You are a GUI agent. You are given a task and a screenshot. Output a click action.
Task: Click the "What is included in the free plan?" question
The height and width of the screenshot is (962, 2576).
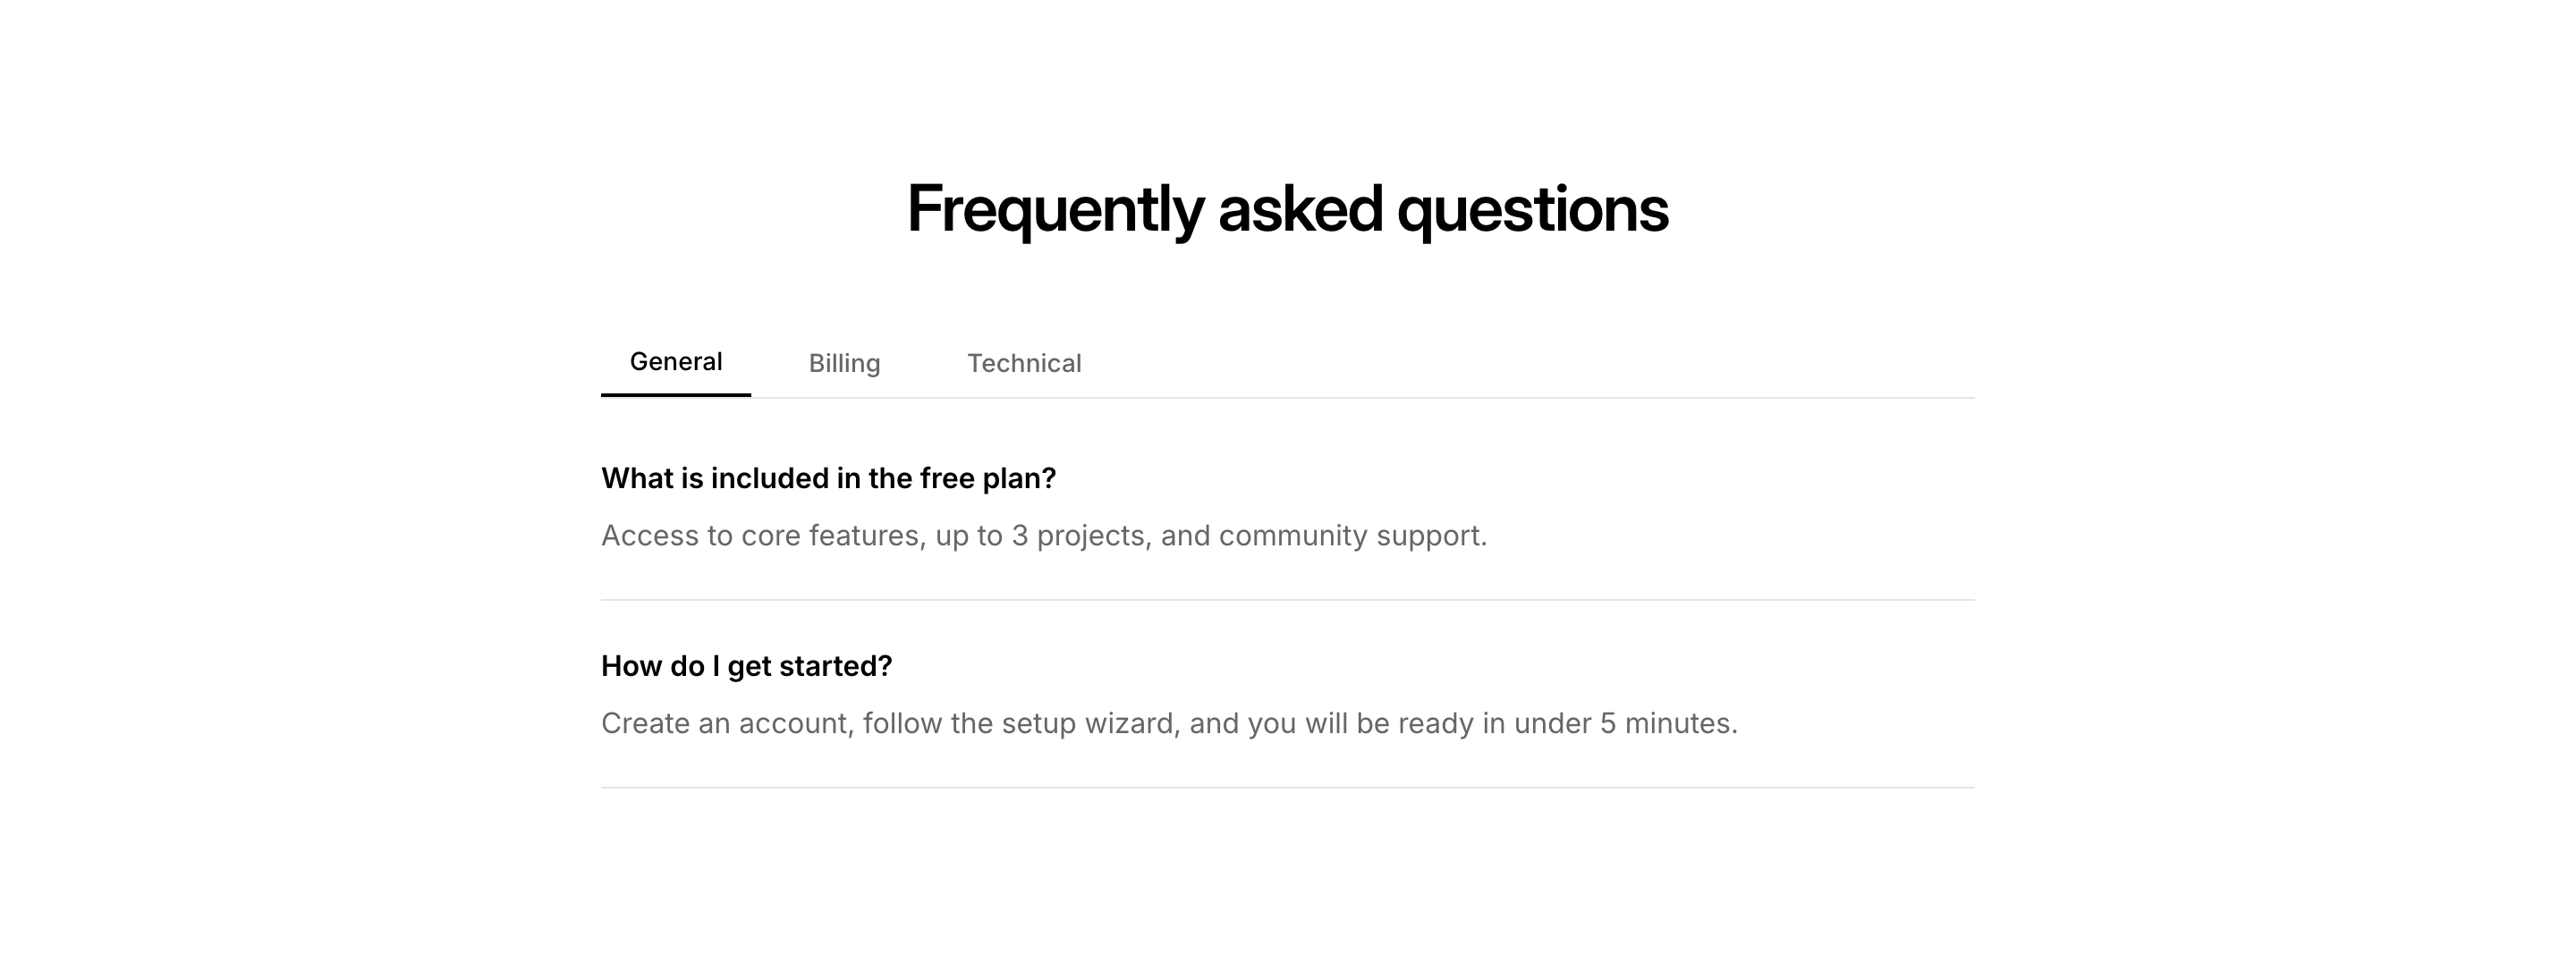tap(828, 478)
